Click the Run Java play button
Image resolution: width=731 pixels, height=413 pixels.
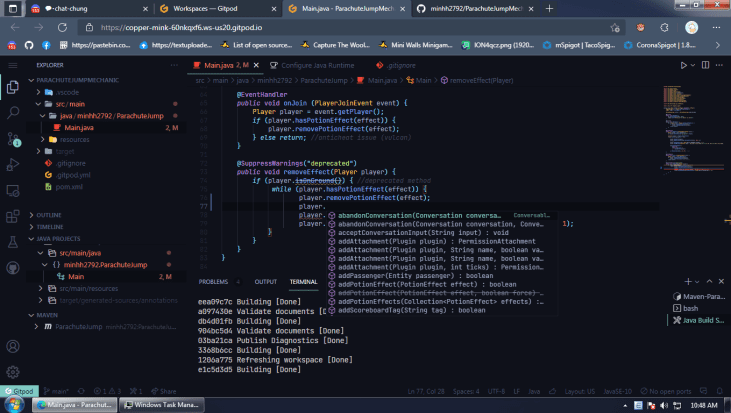click(x=683, y=65)
